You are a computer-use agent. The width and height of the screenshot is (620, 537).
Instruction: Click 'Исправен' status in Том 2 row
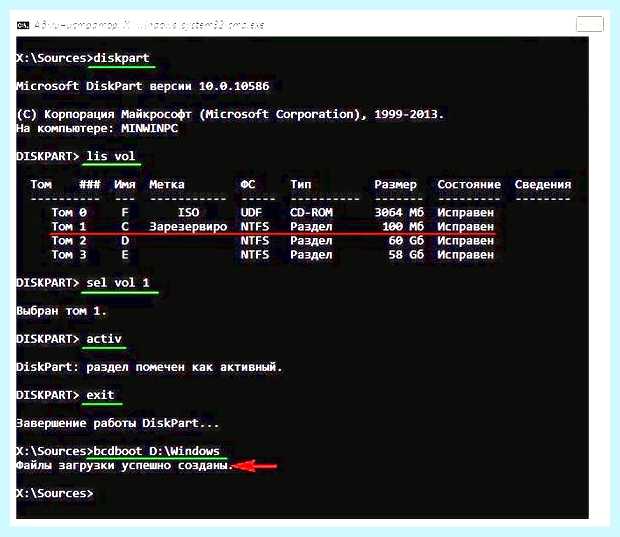pyautogui.click(x=465, y=241)
